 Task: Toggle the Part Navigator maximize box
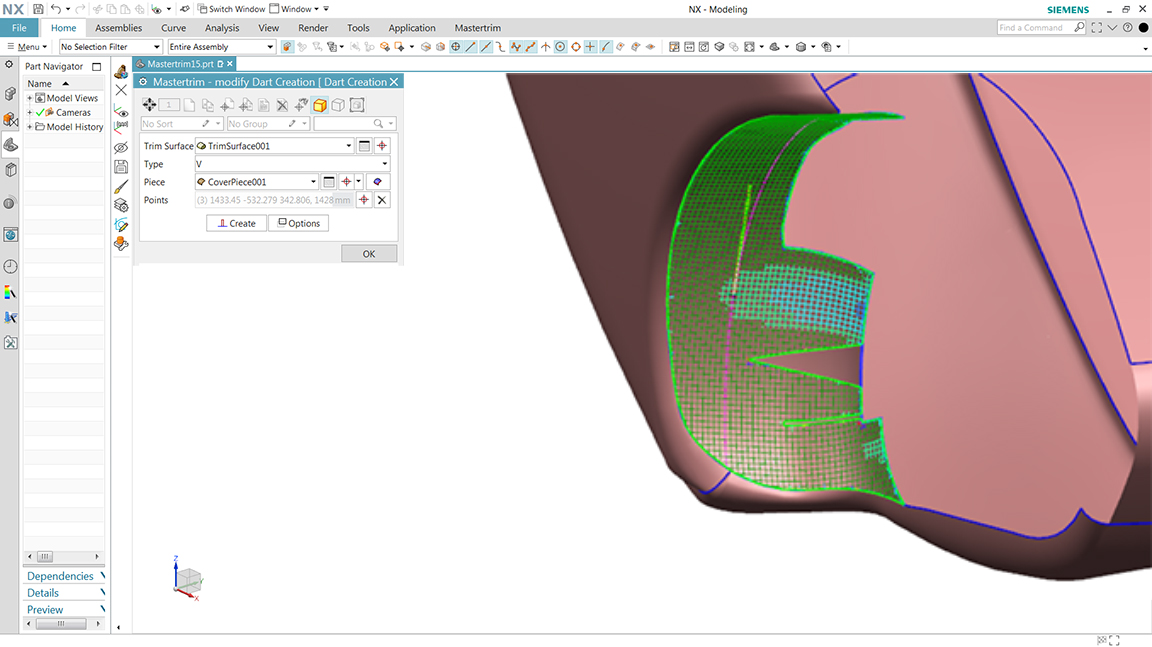(96, 67)
